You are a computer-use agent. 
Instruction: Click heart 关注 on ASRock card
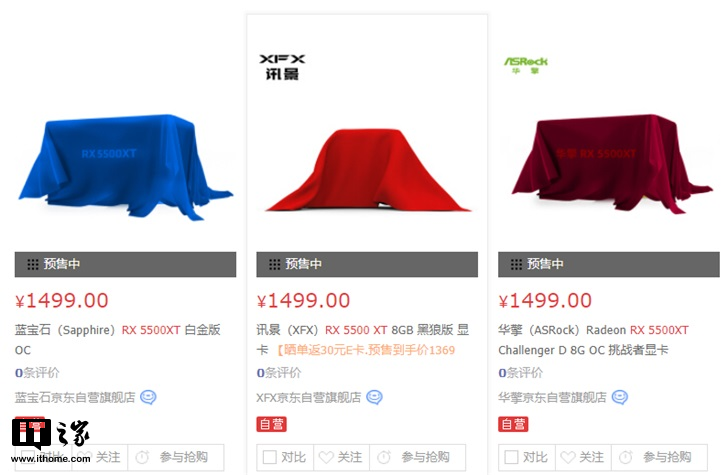(583, 457)
